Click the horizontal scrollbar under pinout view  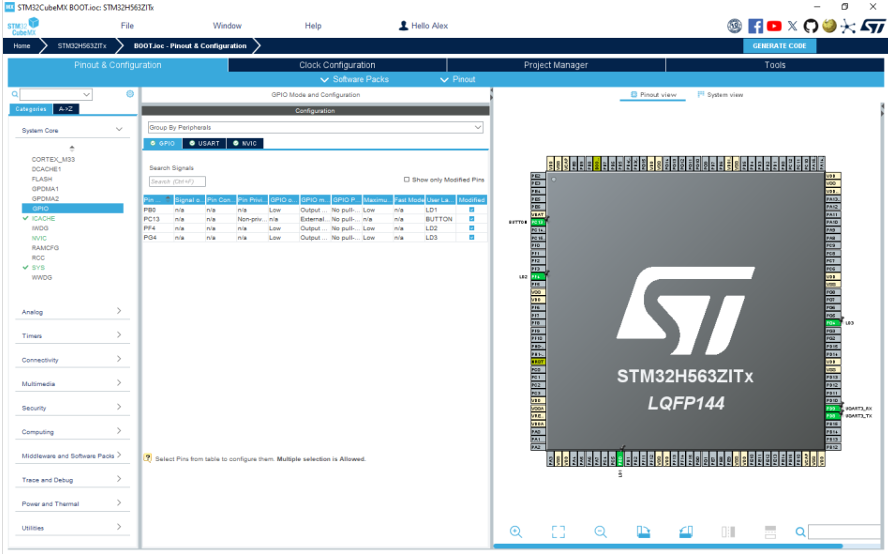coord(668,546)
